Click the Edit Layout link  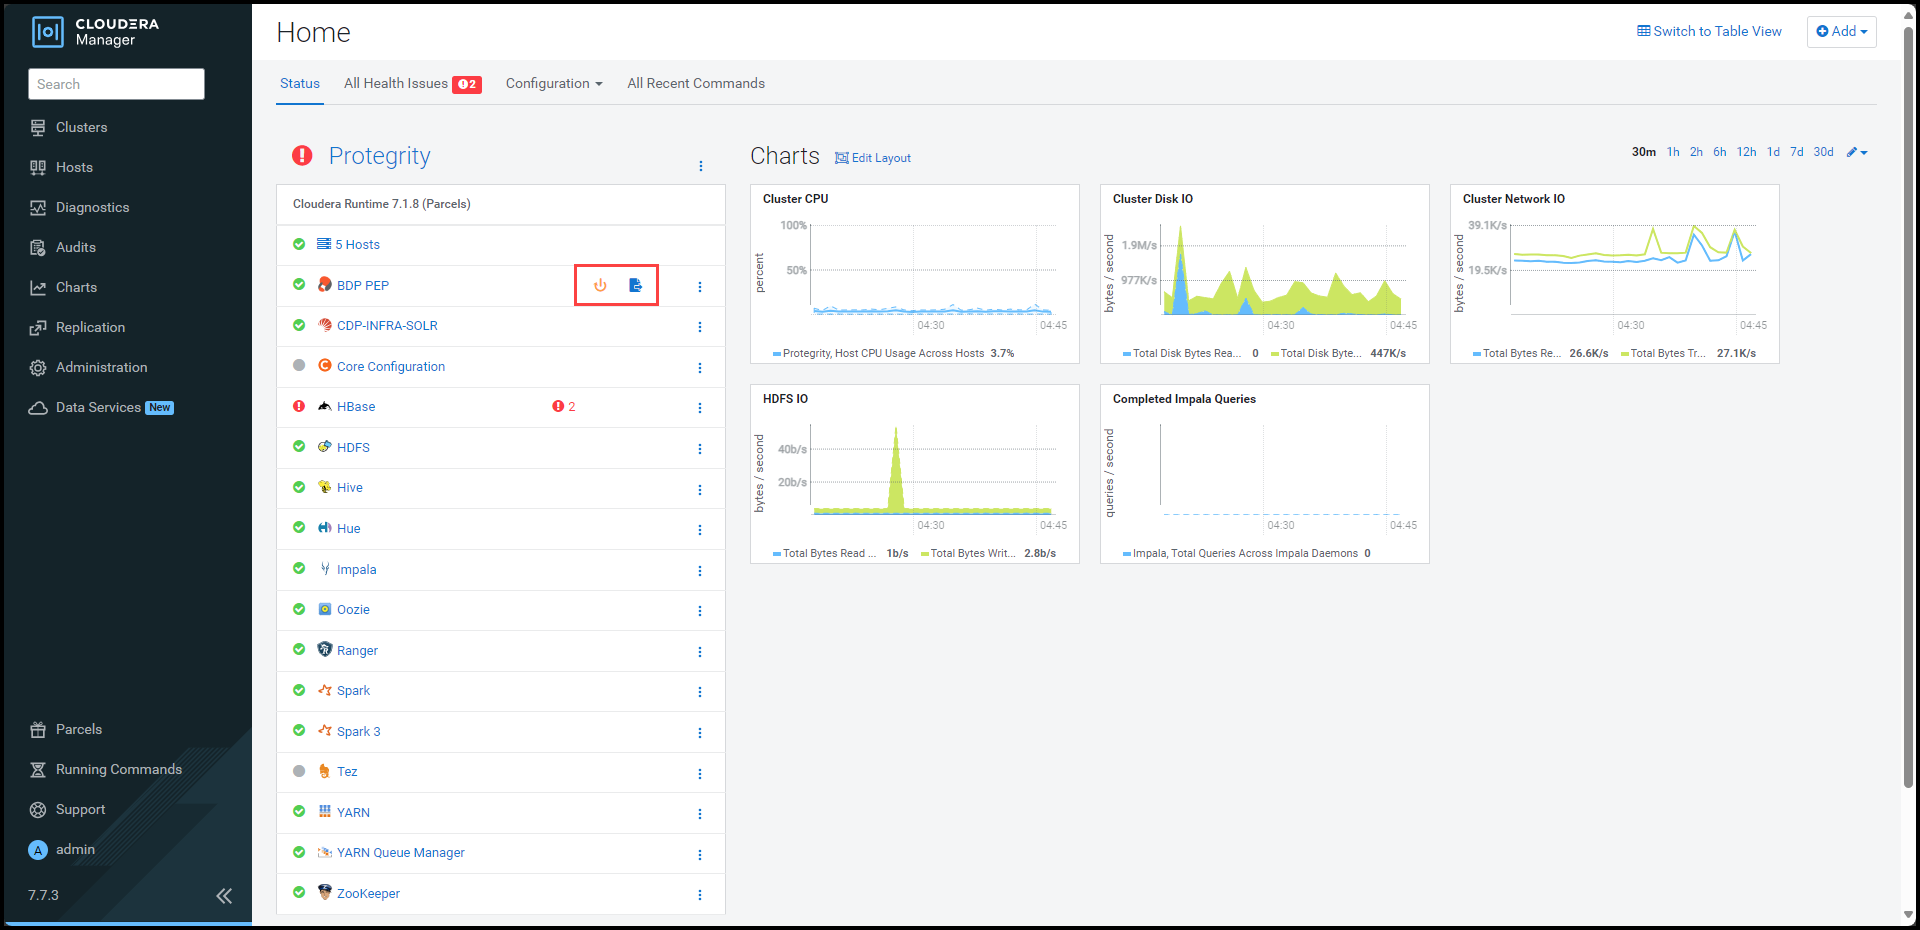tap(873, 158)
